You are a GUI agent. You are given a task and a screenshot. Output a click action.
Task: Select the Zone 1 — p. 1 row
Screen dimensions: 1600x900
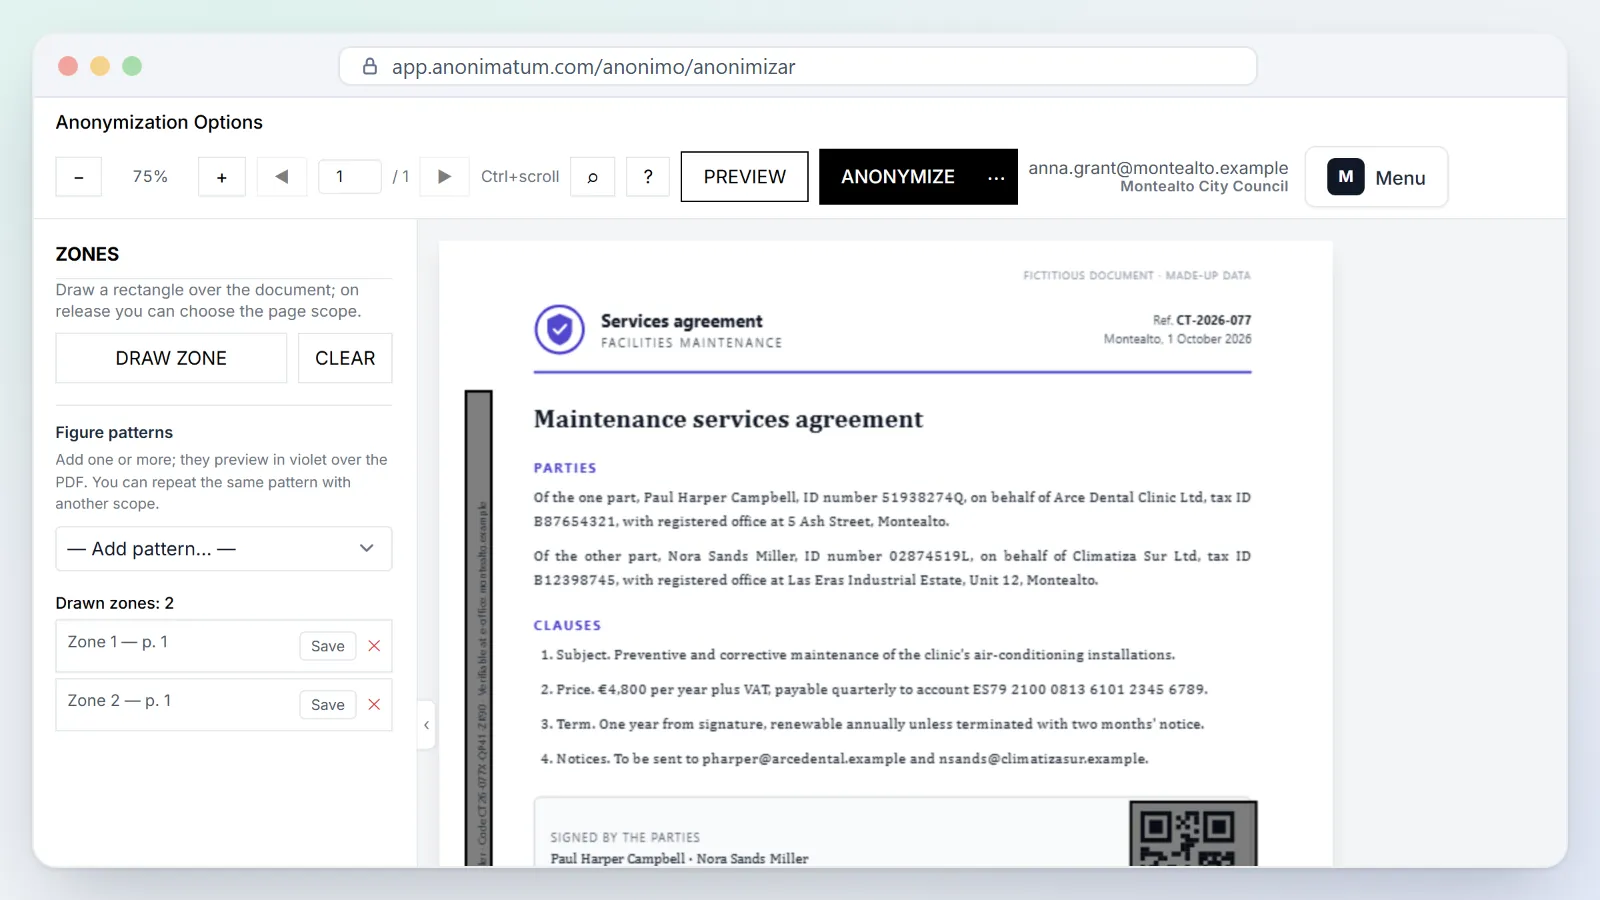(224, 646)
